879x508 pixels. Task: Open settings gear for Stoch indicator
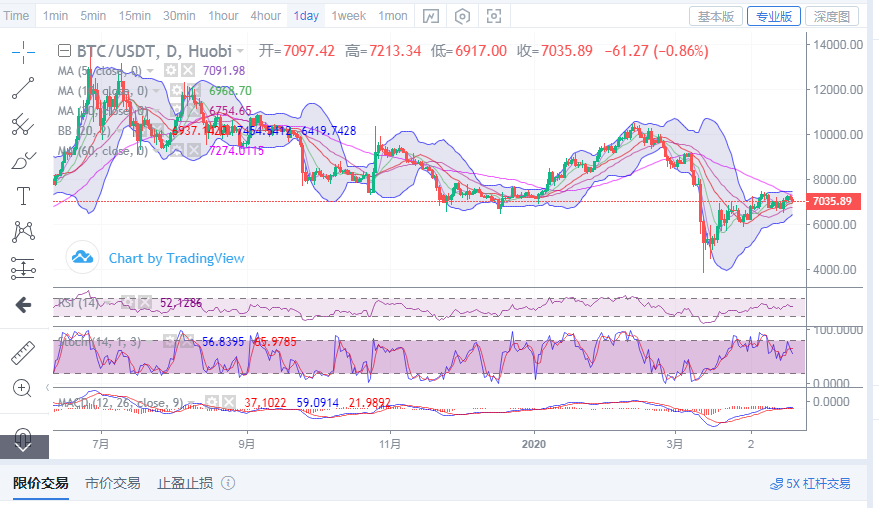[170, 341]
